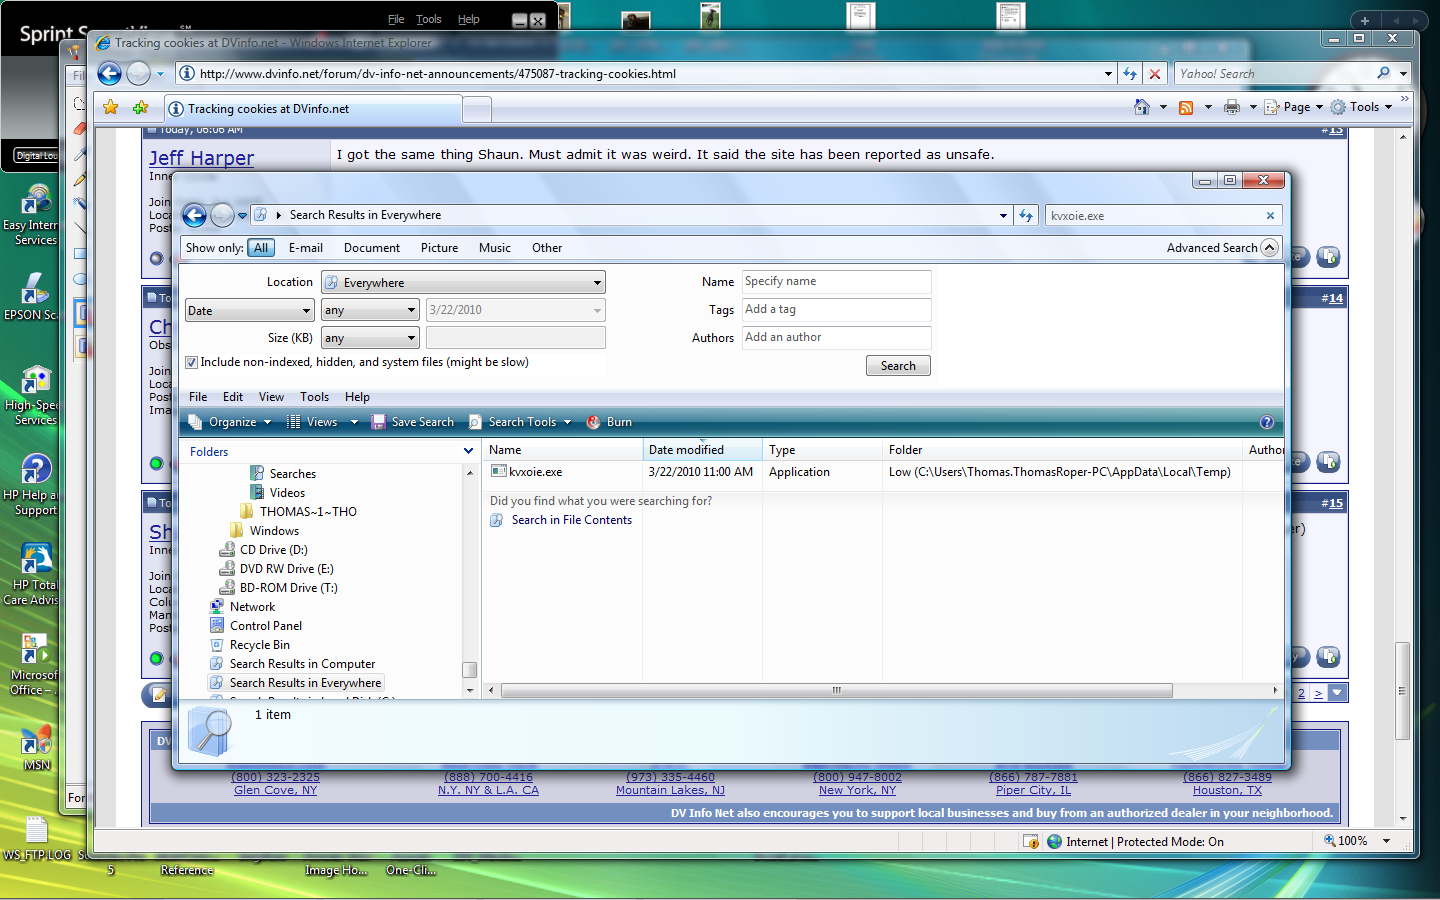Image resolution: width=1440 pixels, height=900 pixels.
Task: Click the Save Search toolbar icon
Action: (x=379, y=422)
